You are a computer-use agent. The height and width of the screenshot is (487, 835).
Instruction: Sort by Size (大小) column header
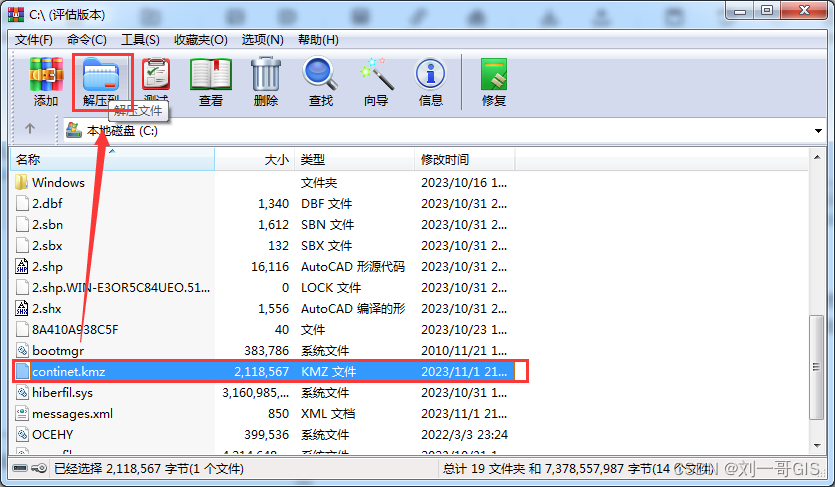[x=255, y=159]
